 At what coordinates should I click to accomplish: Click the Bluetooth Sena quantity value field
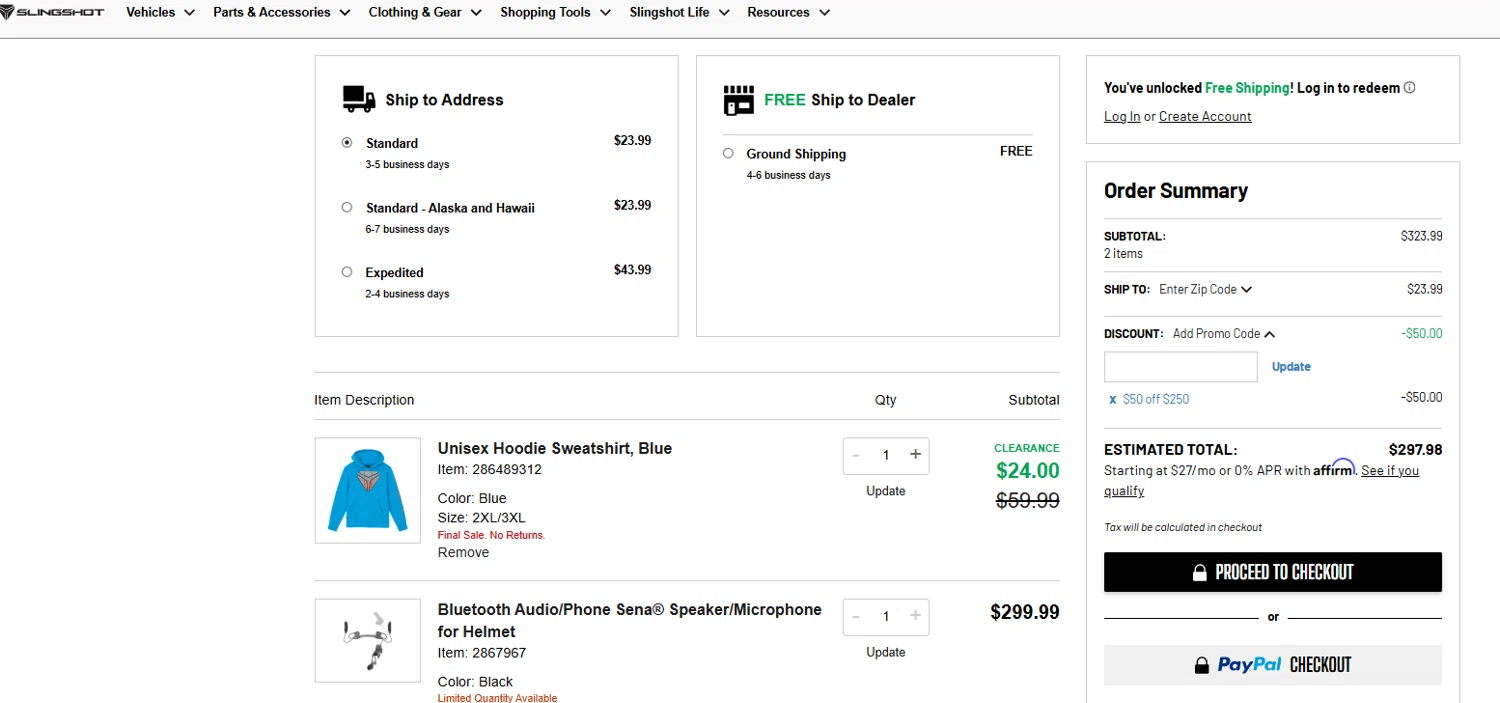pos(886,616)
